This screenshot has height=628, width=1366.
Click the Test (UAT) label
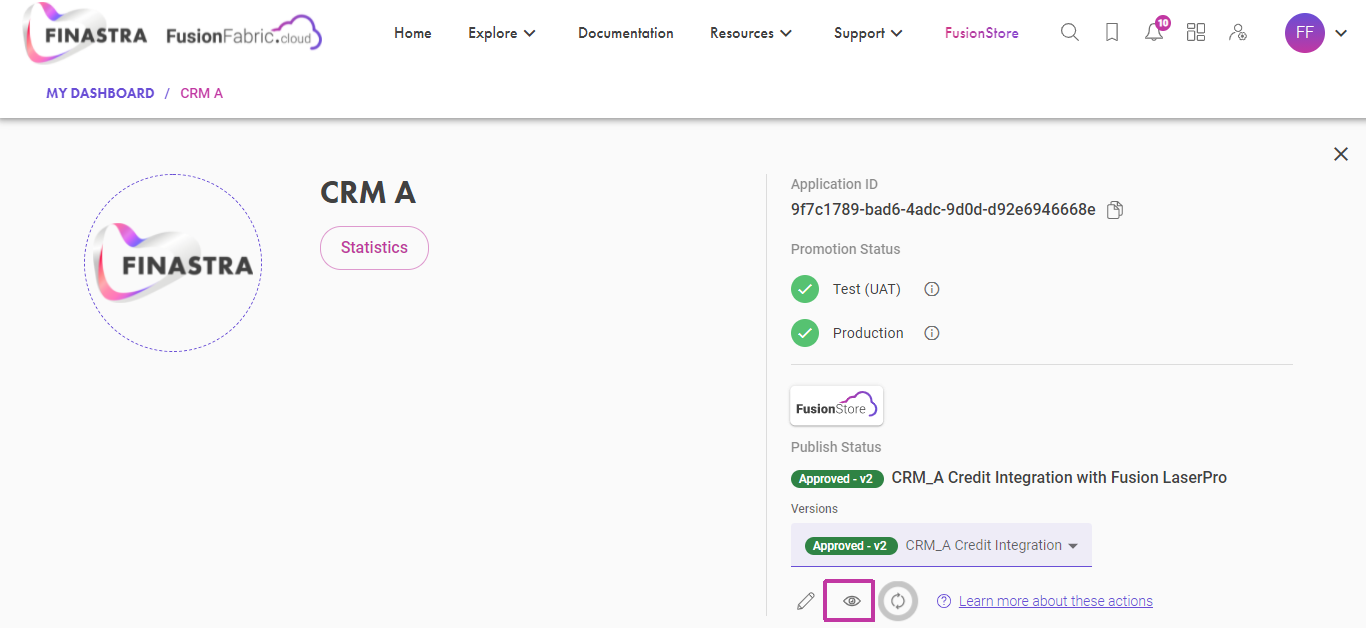tap(867, 289)
